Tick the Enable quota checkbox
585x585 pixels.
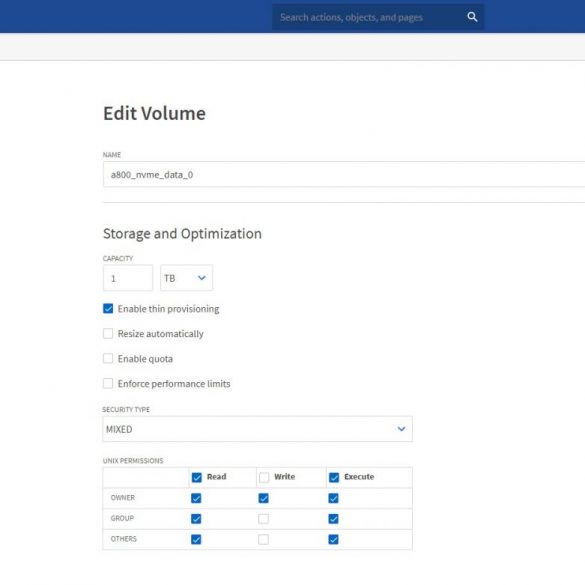click(x=108, y=359)
